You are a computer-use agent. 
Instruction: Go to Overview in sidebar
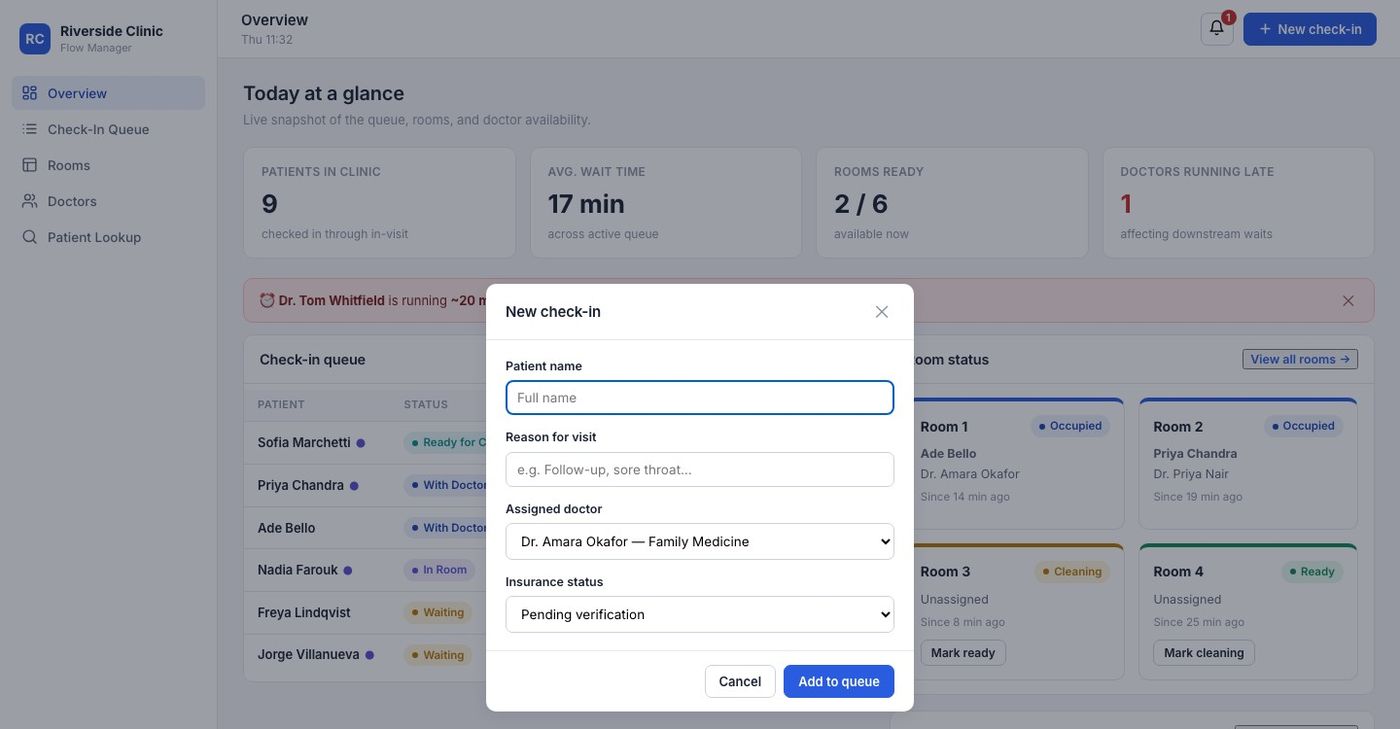108,93
